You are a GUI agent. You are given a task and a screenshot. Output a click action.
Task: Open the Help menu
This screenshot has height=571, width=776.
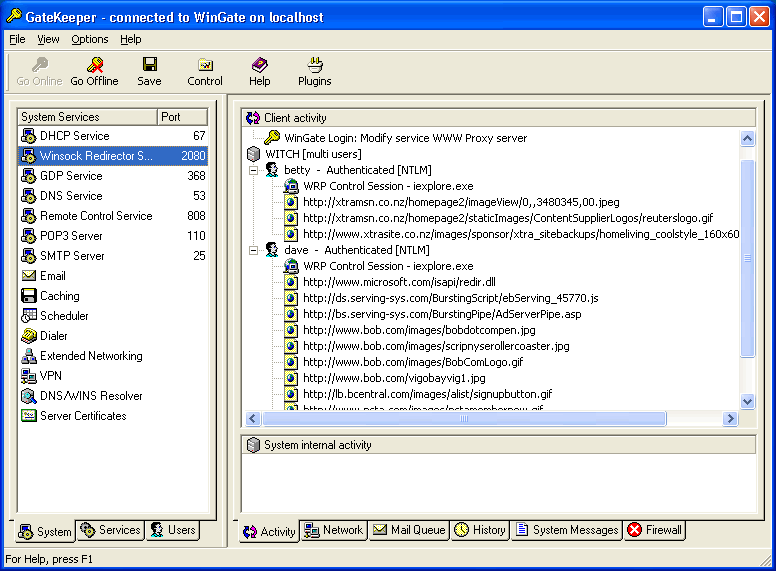[131, 39]
